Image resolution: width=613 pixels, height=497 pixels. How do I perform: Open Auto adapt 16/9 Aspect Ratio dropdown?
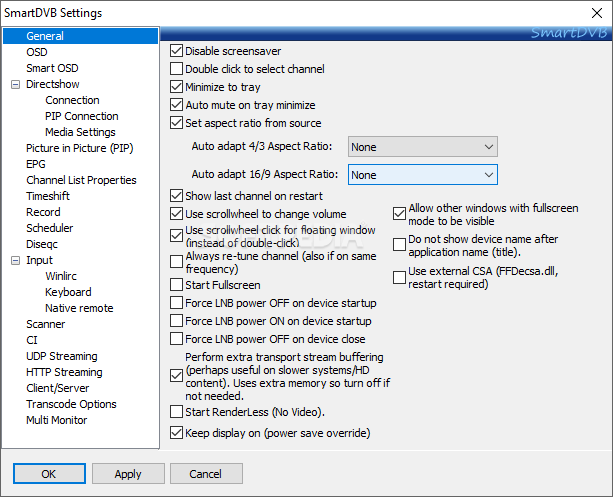pos(423,174)
